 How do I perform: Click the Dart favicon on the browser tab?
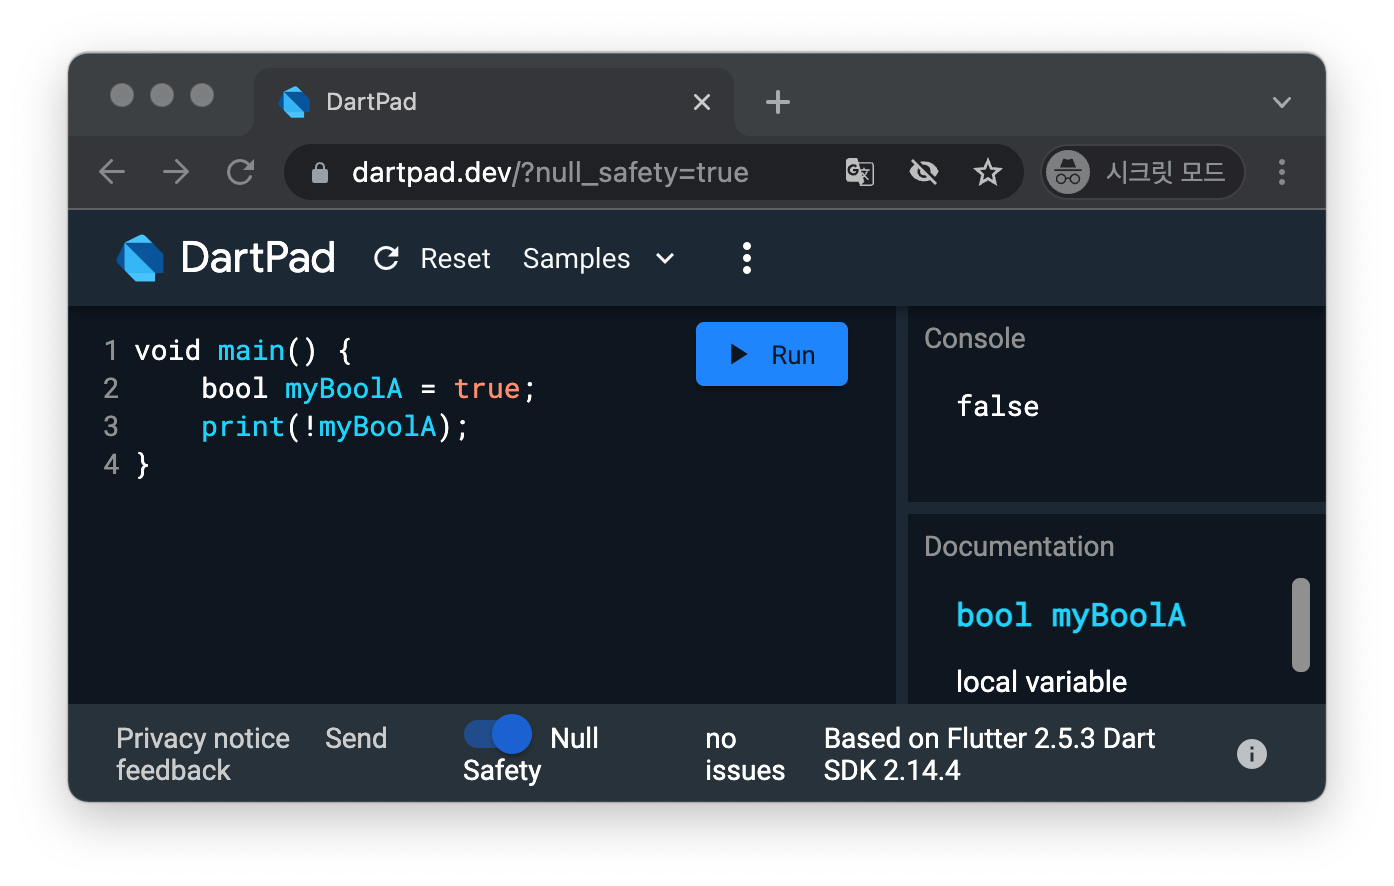[x=295, y=102]
